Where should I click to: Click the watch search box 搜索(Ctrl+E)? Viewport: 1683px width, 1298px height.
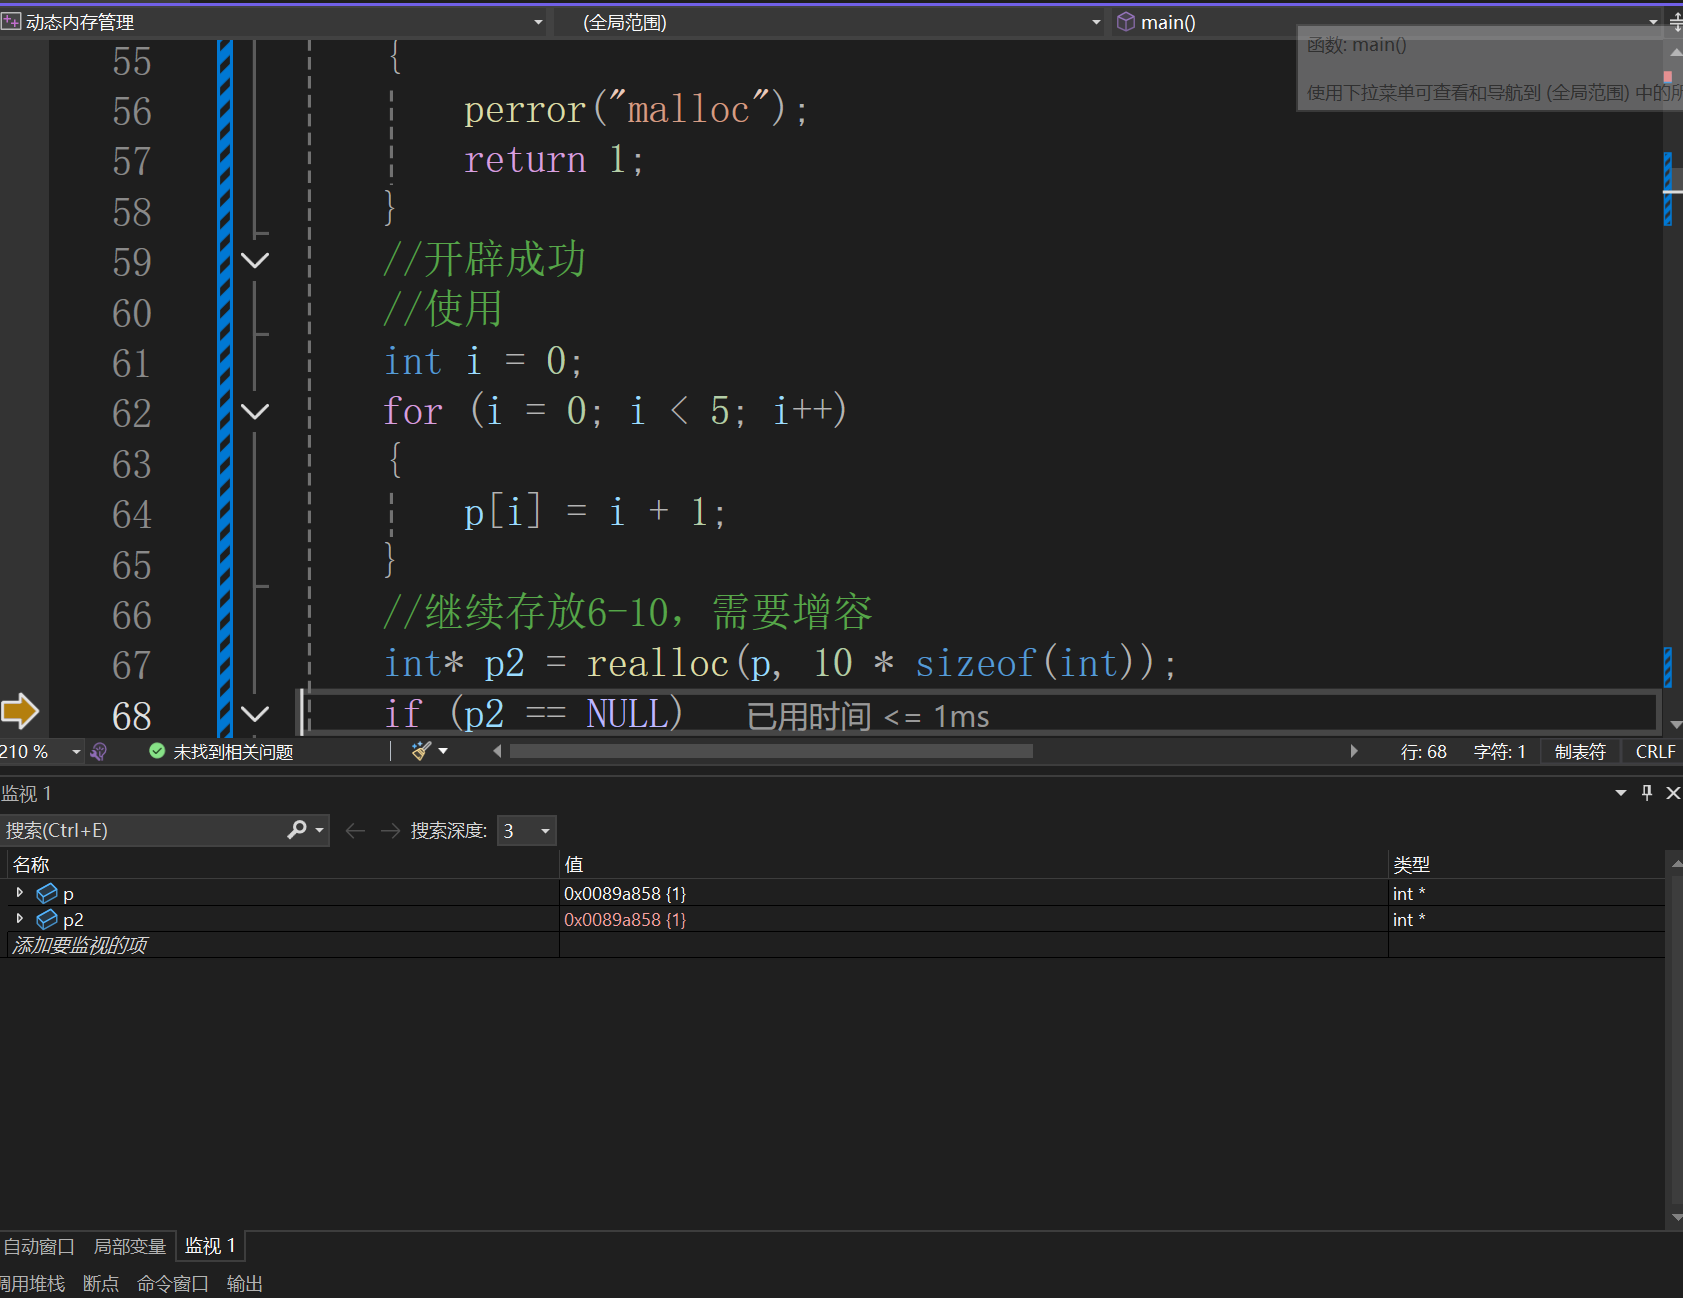point(143,830)
